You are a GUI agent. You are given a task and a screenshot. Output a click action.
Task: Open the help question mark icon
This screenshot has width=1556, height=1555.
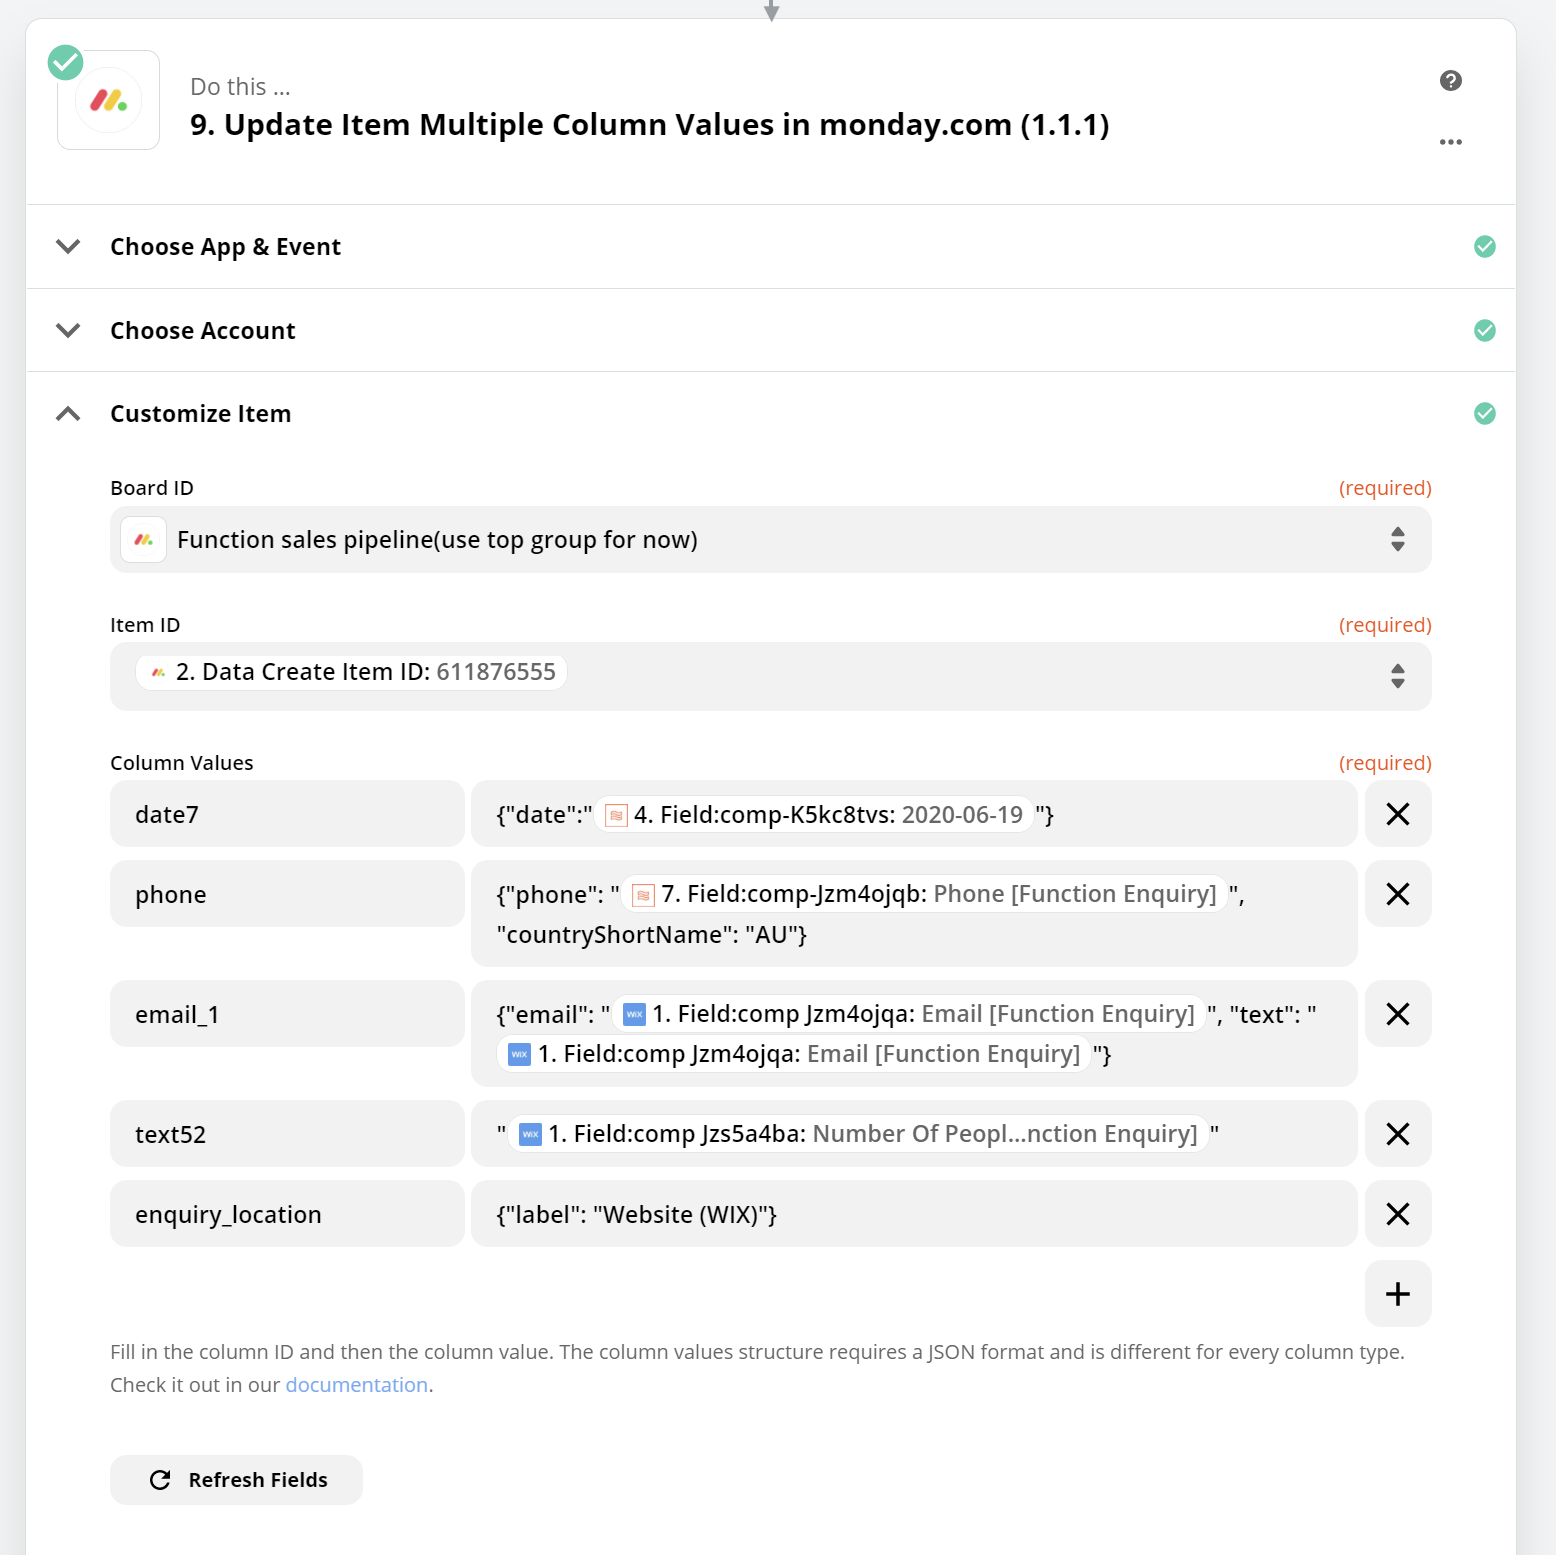pos(1450,81)
